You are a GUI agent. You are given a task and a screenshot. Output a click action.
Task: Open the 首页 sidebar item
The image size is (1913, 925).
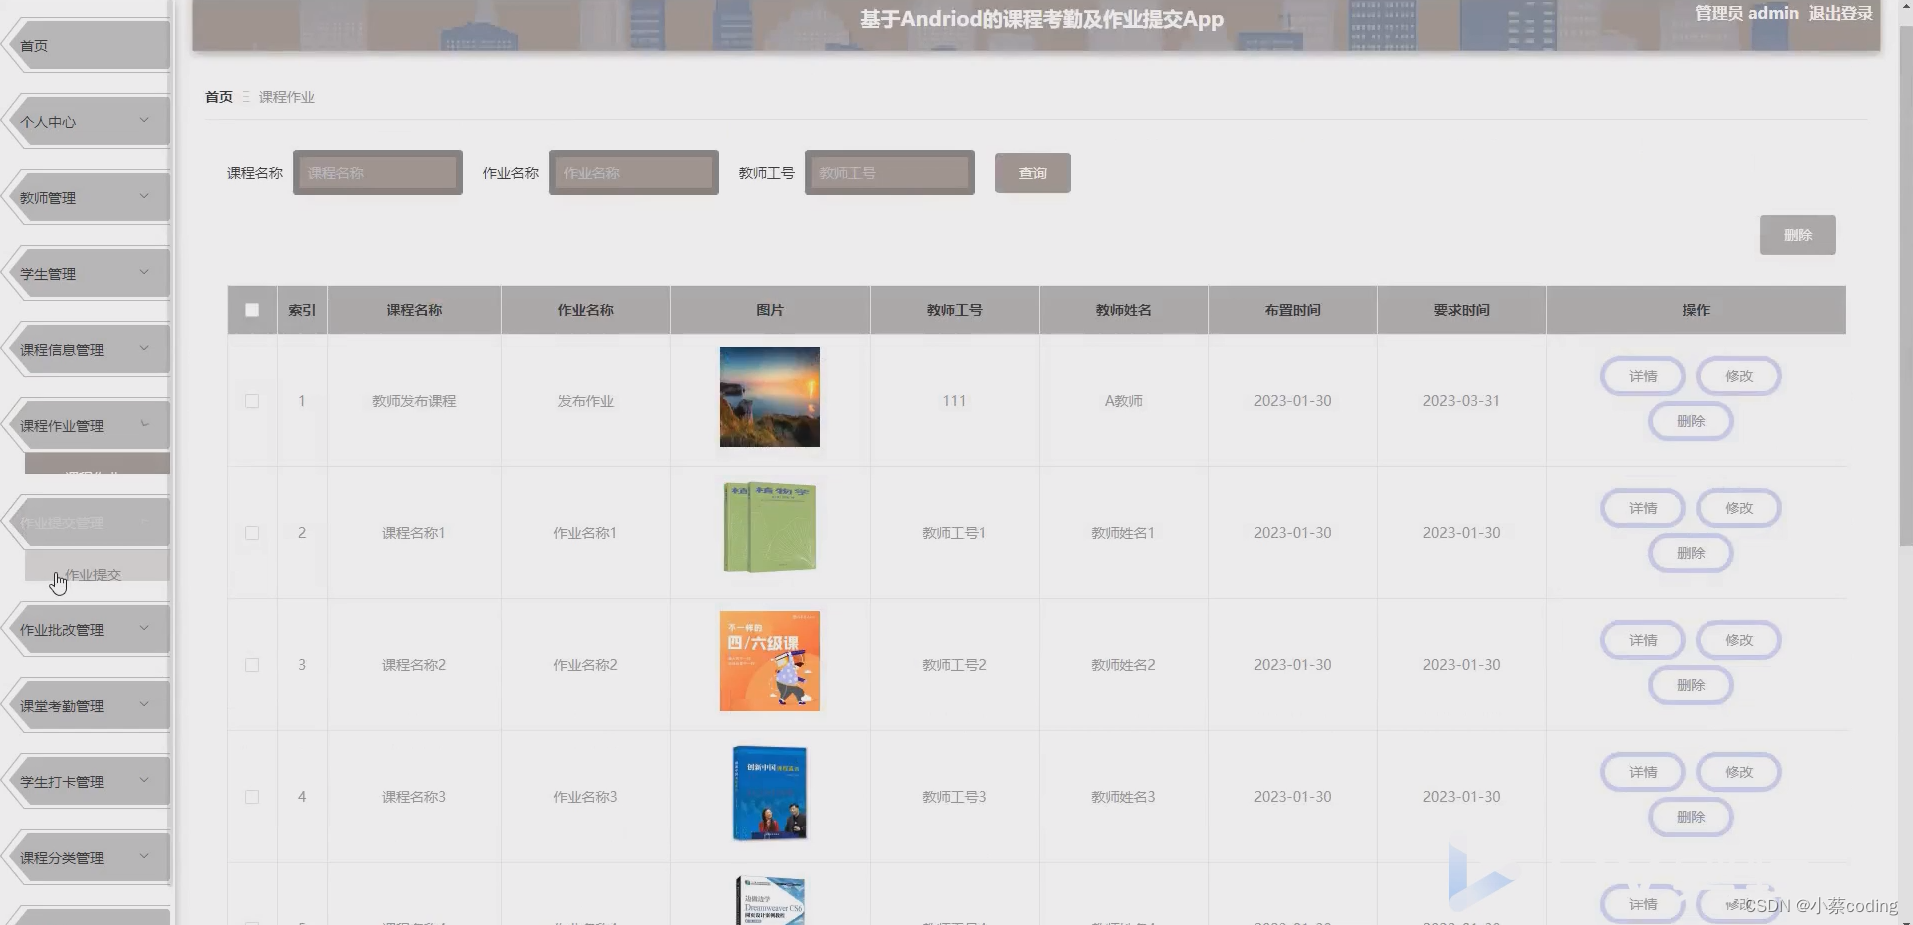point(88,46)
